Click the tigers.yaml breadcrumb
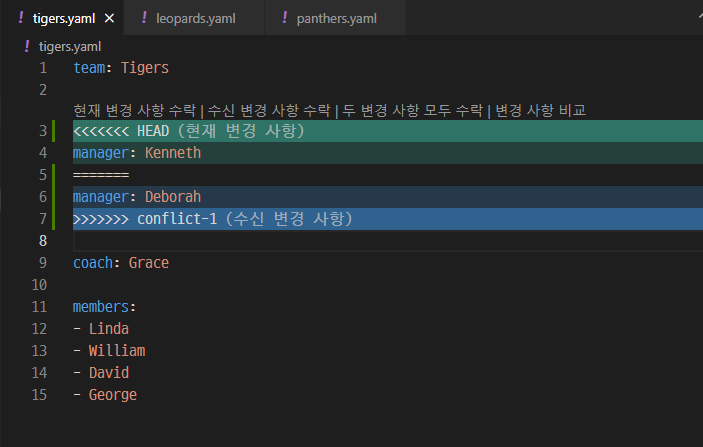 70,47
